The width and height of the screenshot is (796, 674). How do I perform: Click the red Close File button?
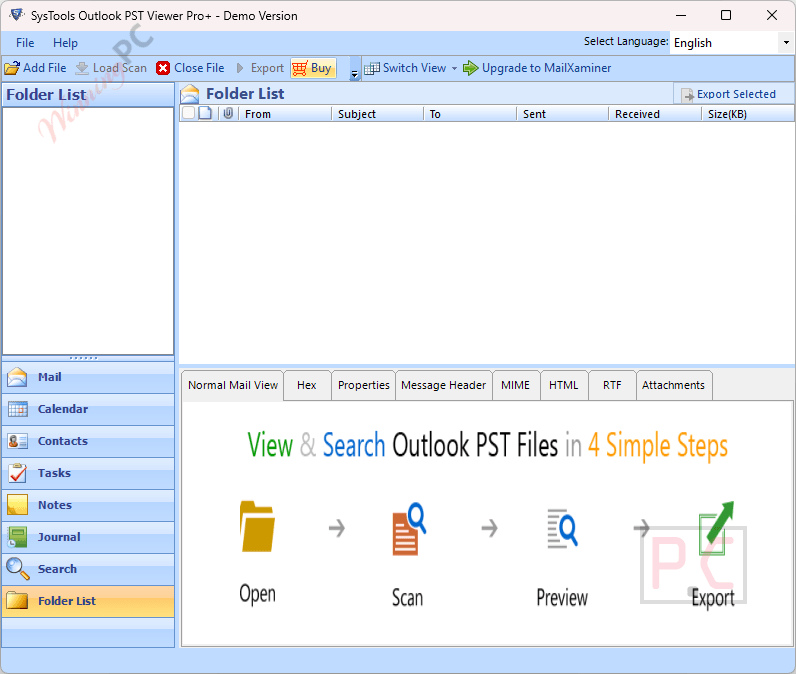pyautogui.click(x=190, y=68)
